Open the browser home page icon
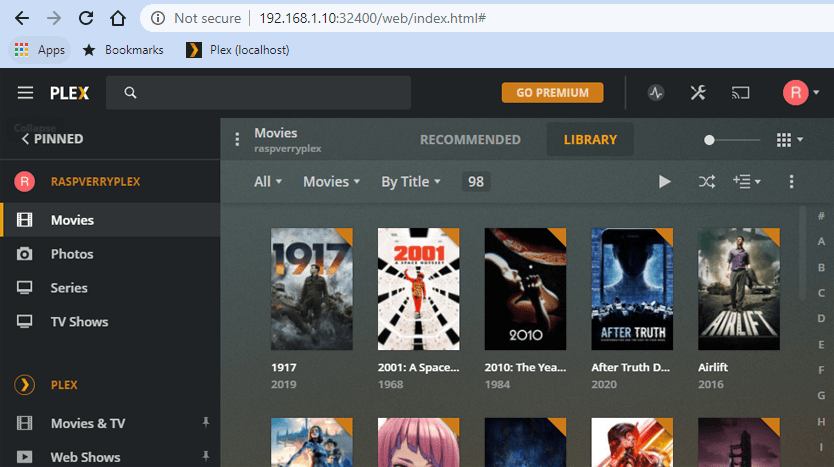 [x=118, y=18]
